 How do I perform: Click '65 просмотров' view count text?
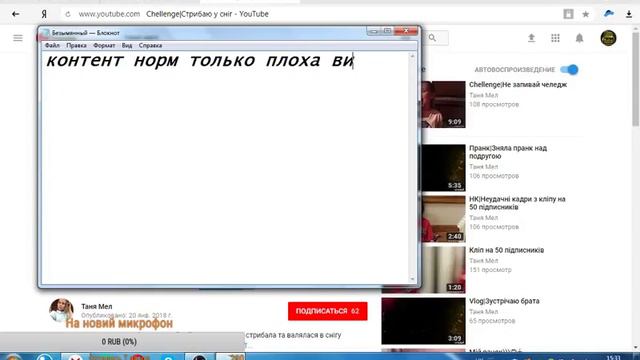point(492,321)
